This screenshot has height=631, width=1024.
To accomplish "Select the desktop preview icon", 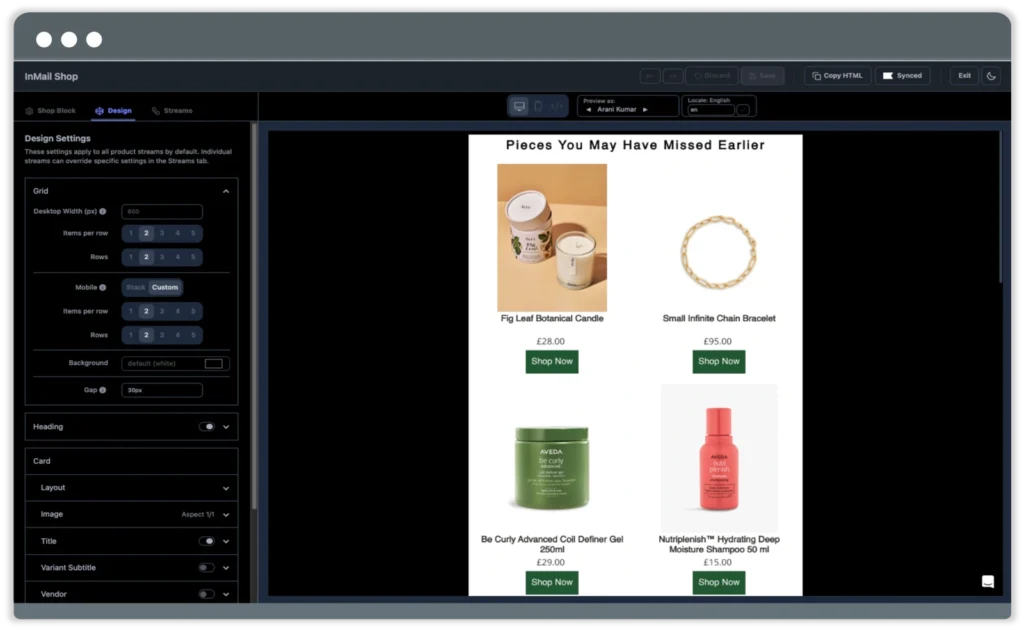I will tap(519, 105).
